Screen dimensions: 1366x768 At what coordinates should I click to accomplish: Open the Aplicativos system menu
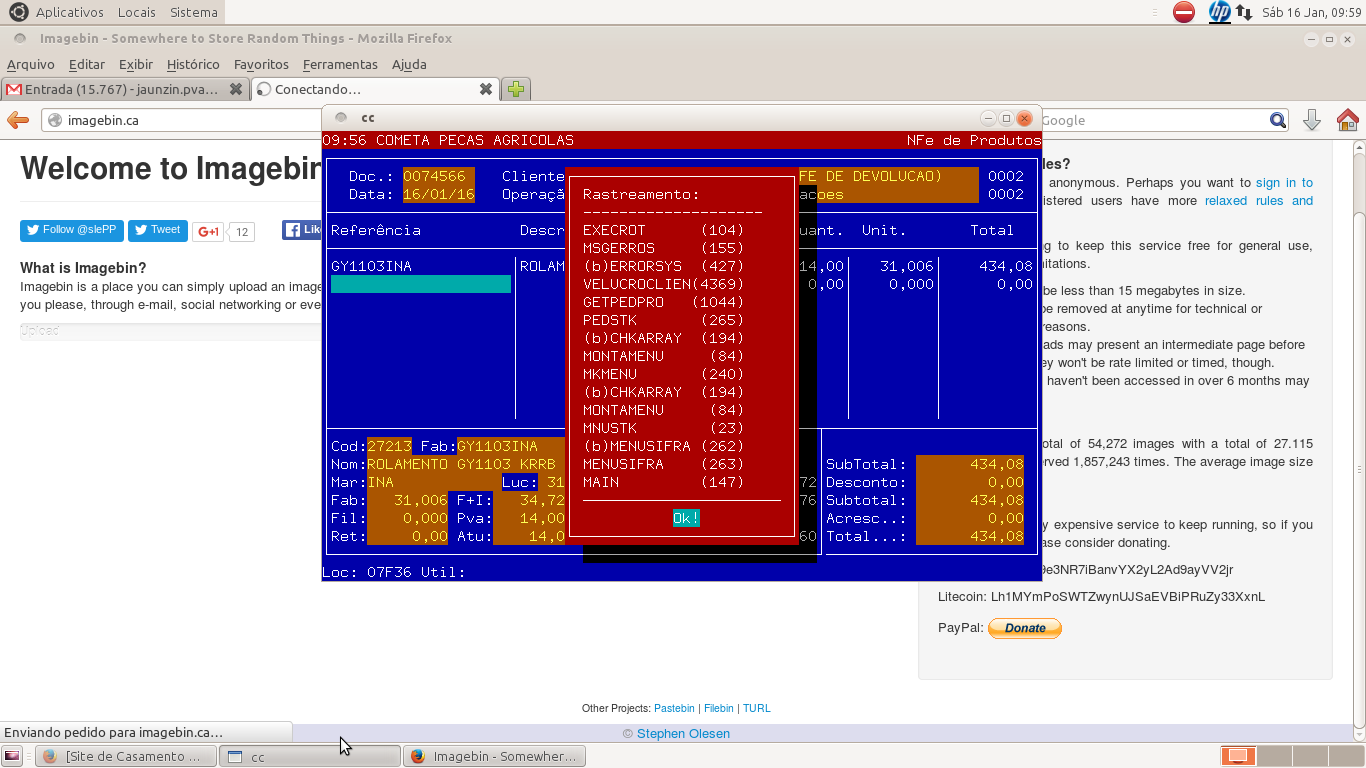(x=70, y=12)
